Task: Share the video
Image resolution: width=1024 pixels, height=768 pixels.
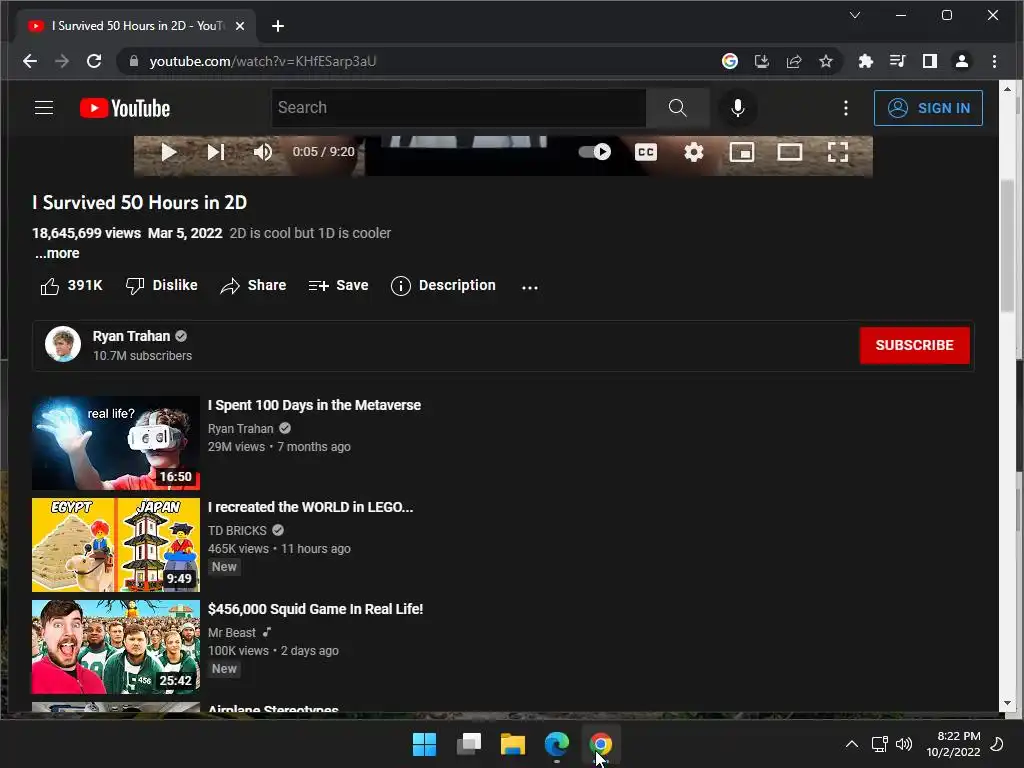Action: (253, 285)
